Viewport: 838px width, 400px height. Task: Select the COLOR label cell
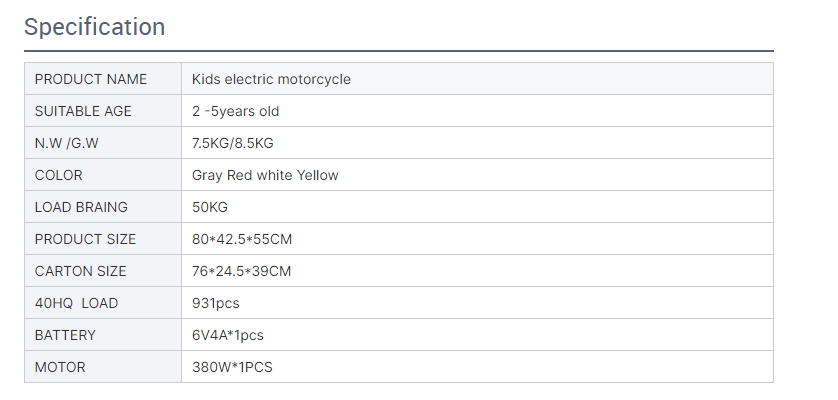coord(59,175)
